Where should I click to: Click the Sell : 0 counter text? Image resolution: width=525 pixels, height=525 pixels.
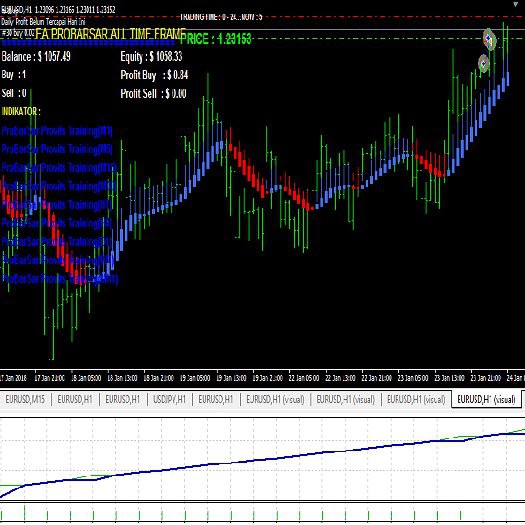click(x=14, y=93)
